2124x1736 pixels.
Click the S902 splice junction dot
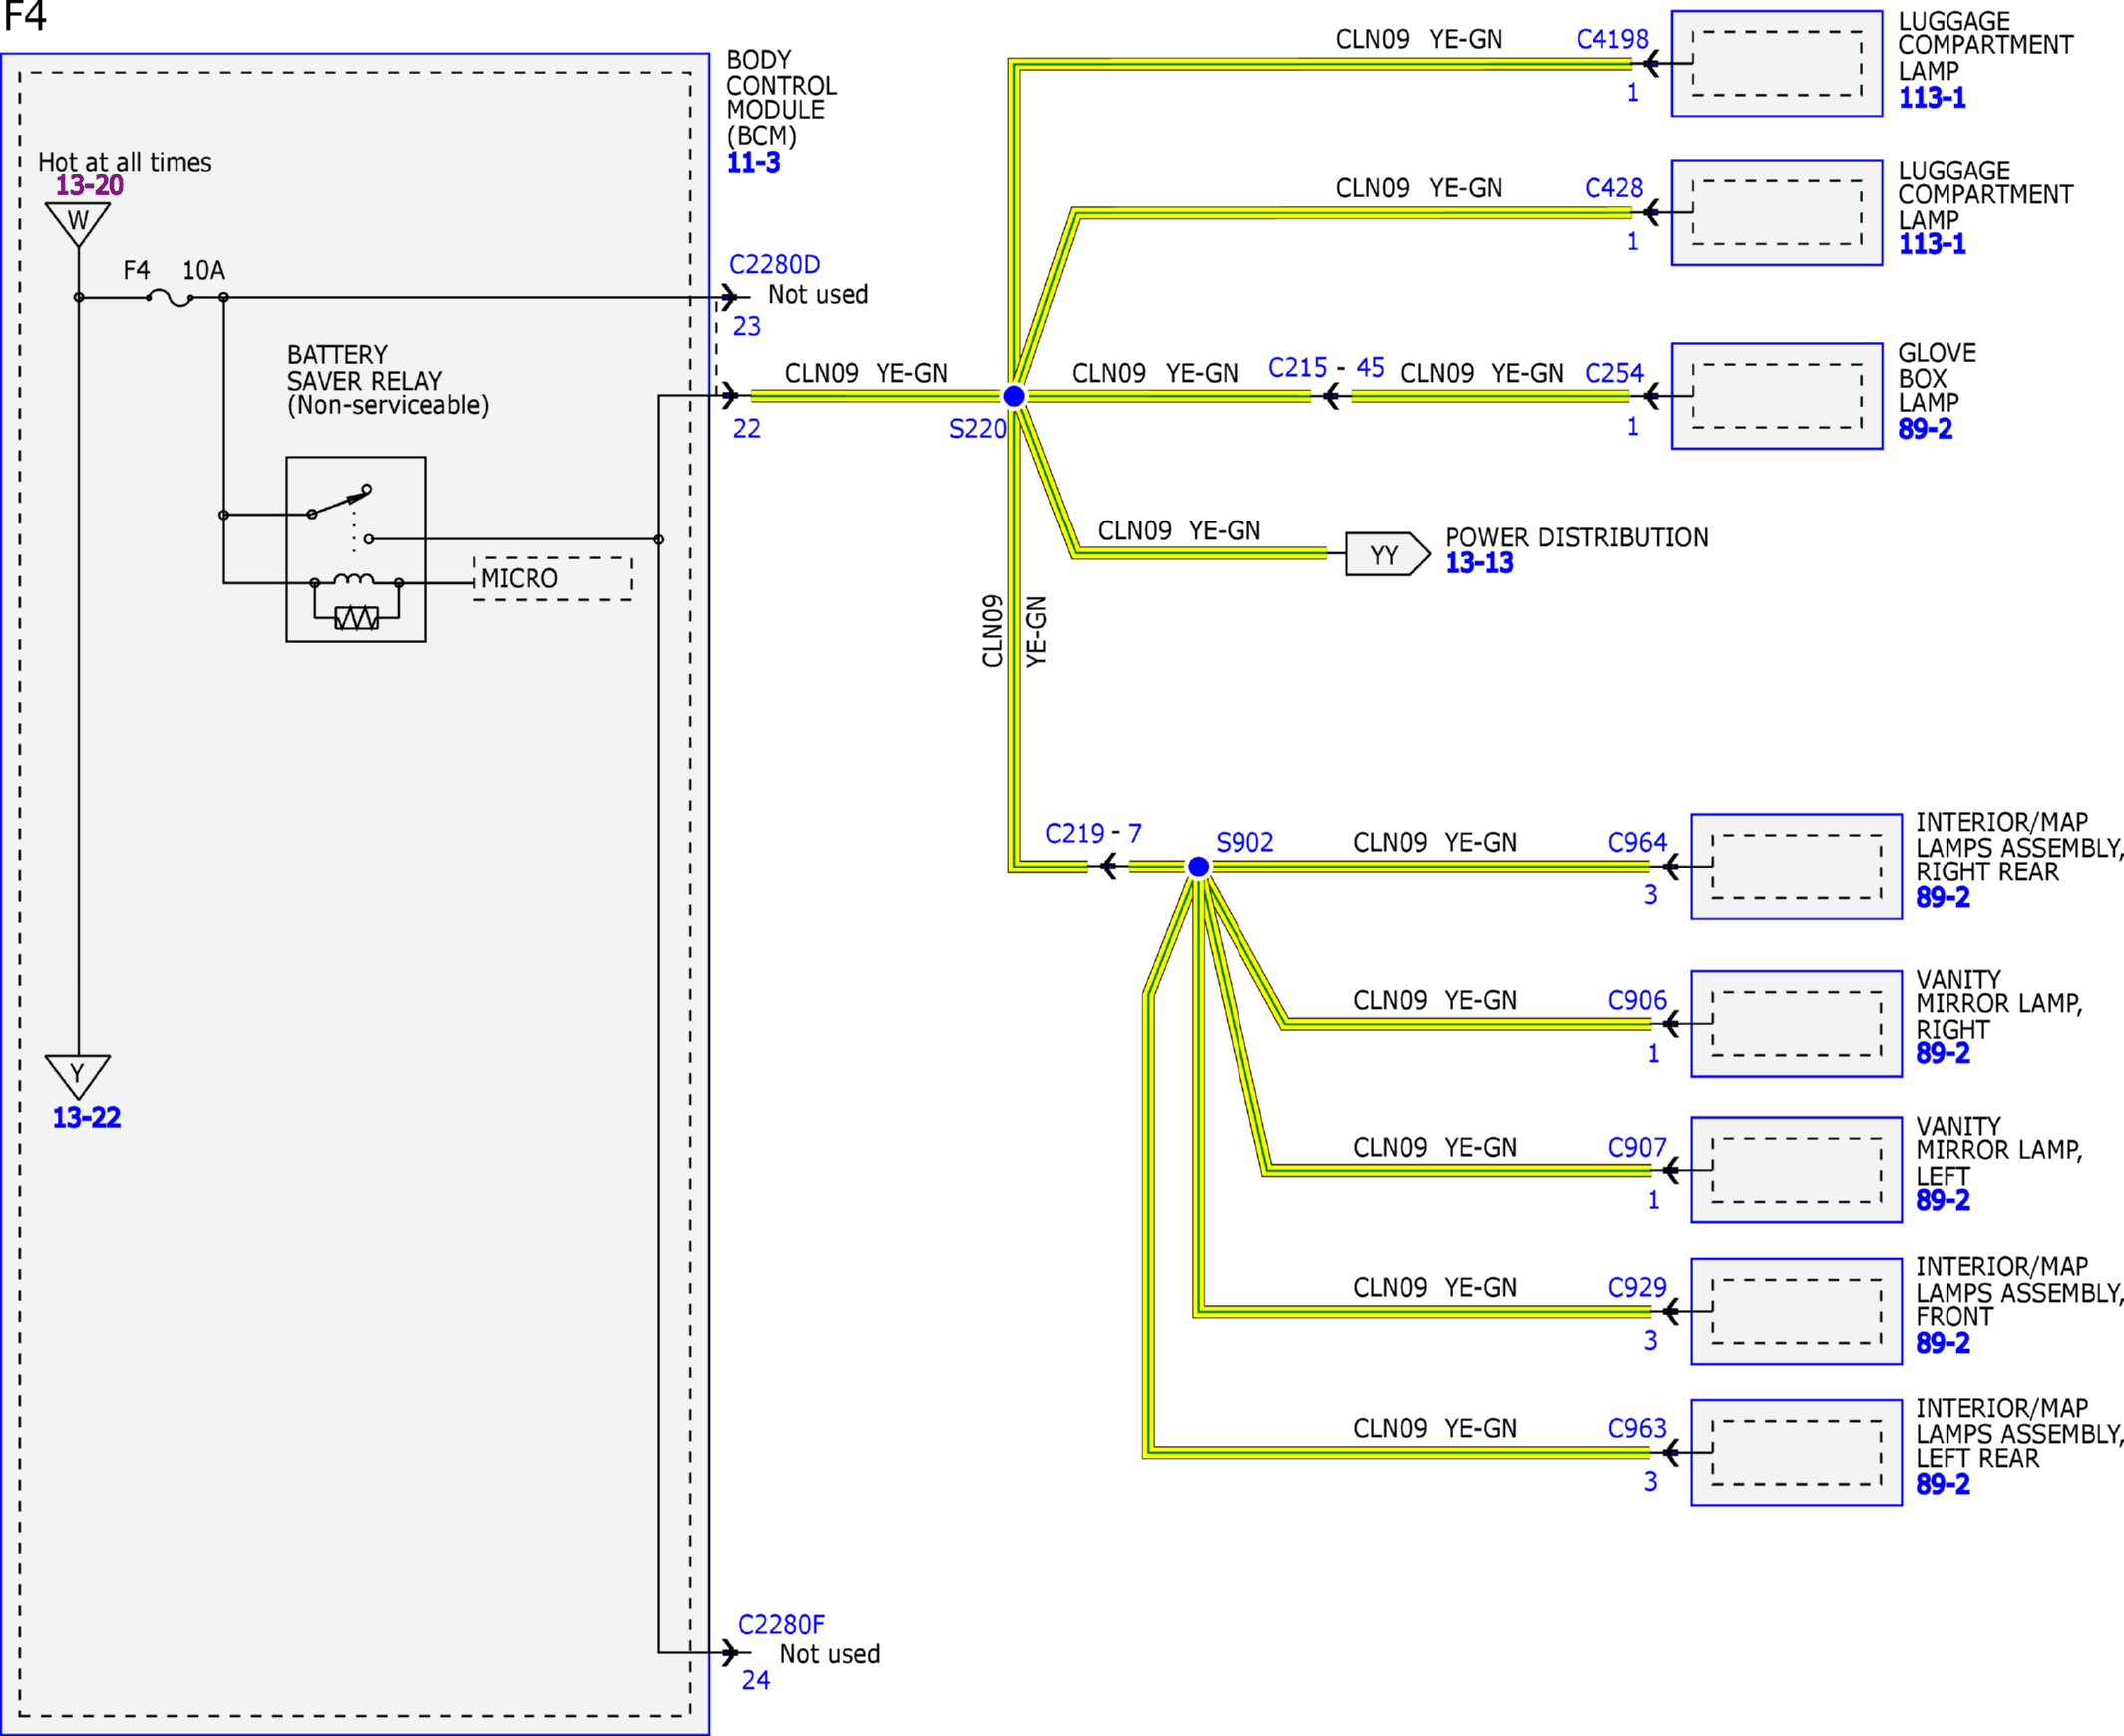click(1198, 867)
